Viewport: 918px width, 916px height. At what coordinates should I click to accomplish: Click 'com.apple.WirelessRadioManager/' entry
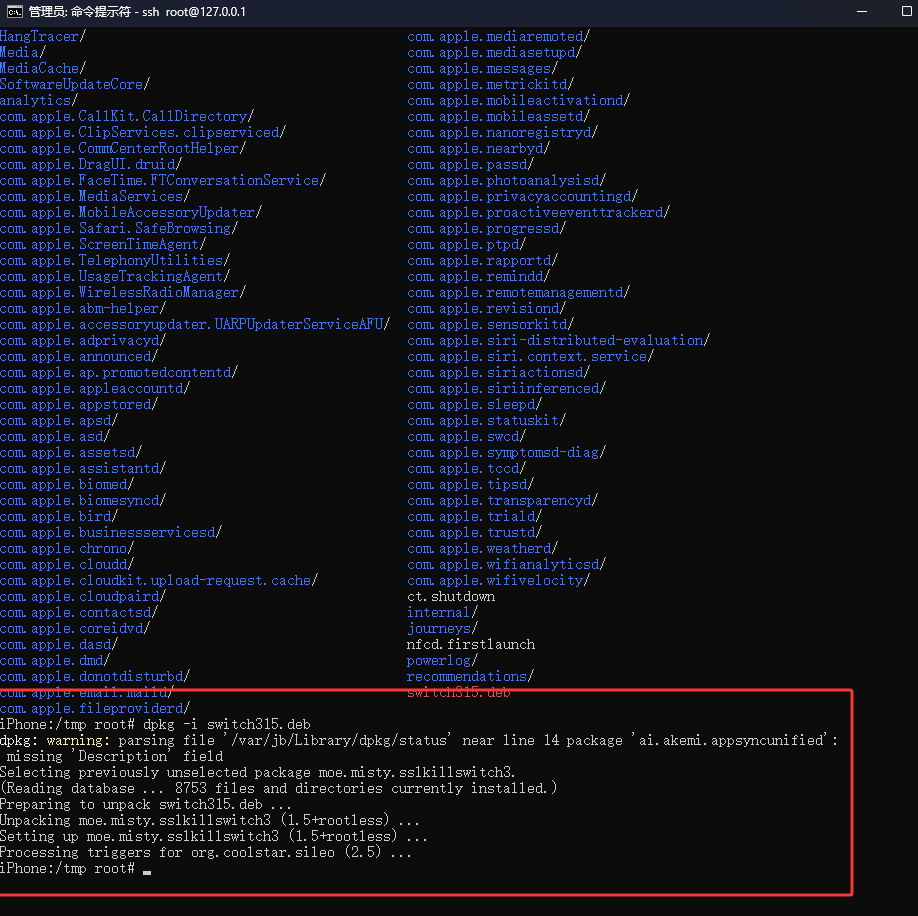122,292
